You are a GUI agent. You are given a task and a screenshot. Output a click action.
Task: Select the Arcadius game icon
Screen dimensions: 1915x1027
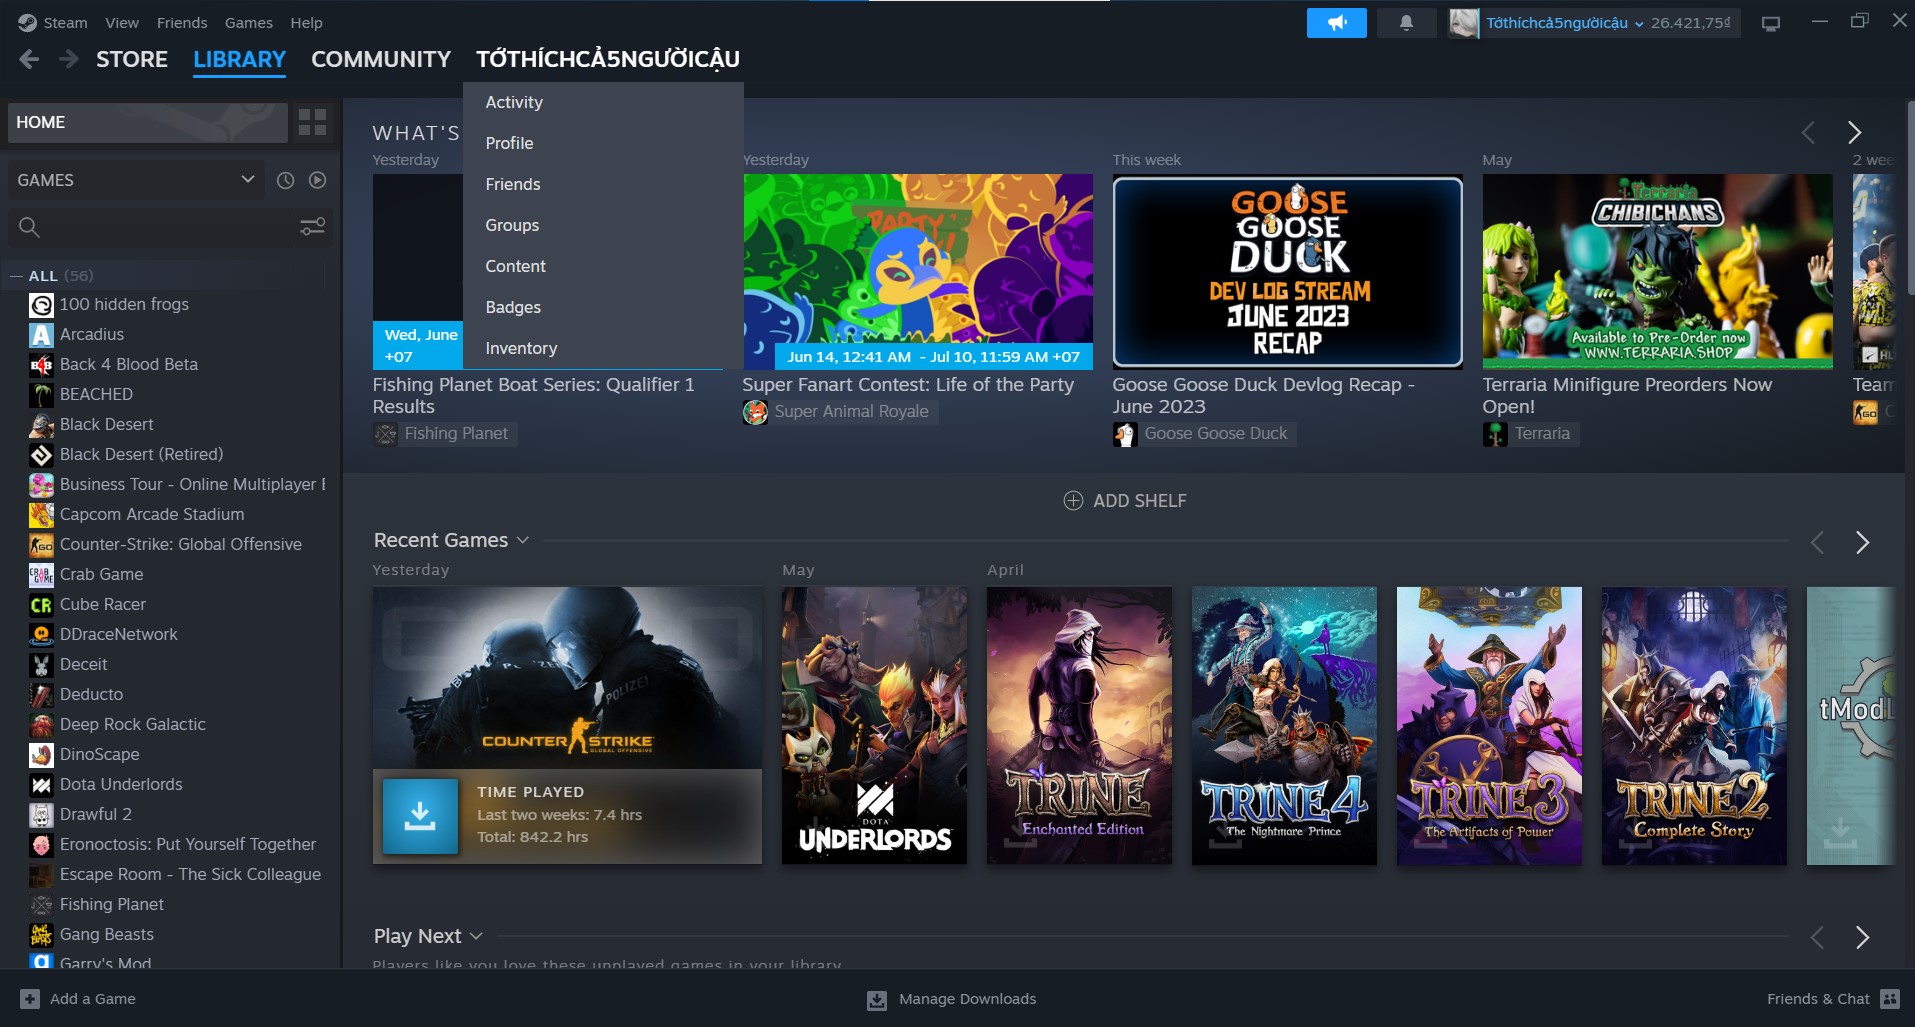click(41, 335)
